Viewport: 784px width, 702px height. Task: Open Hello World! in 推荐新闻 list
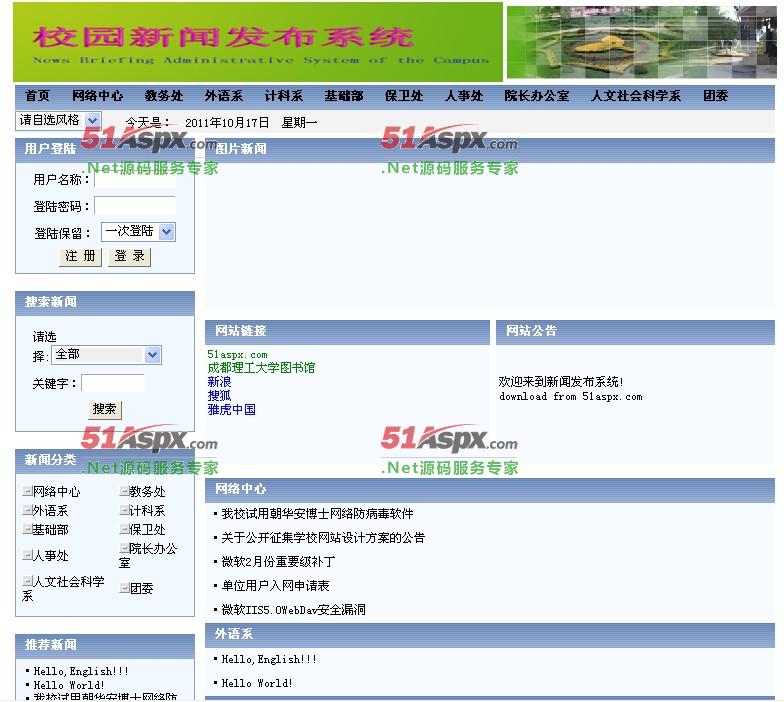69,685
